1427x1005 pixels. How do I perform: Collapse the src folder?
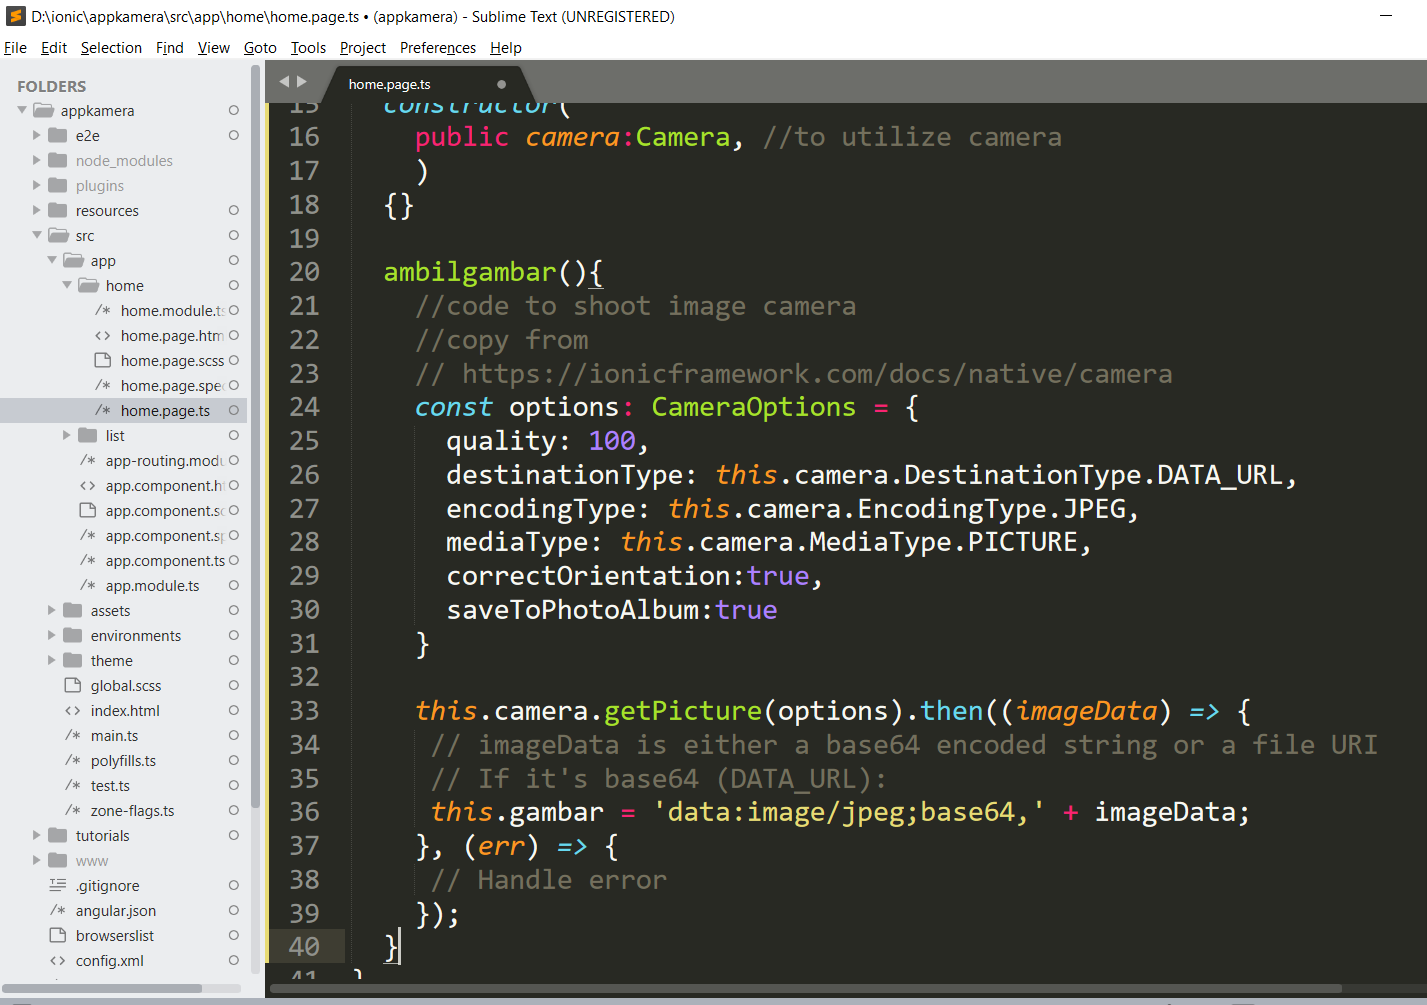[x=37, y=235]
